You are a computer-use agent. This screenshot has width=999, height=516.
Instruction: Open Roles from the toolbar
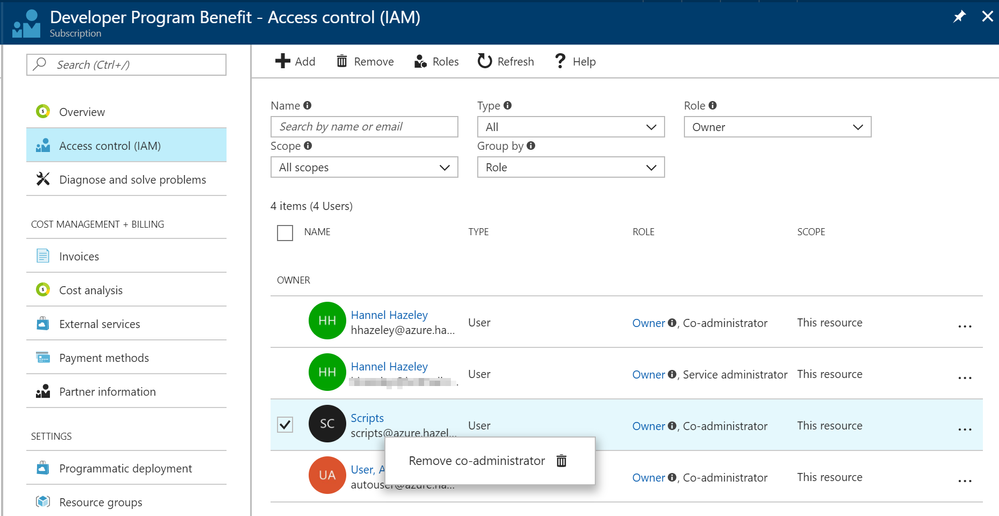point(436,61)
